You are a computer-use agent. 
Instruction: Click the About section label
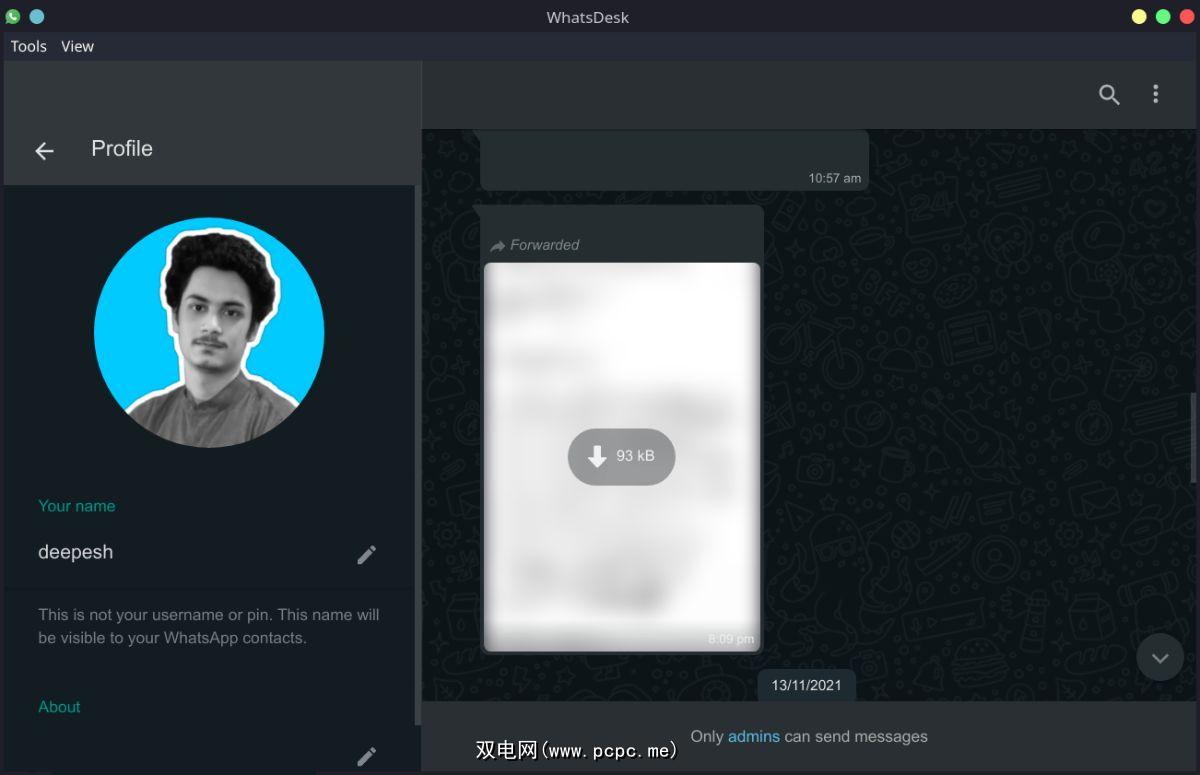[59, 707]
